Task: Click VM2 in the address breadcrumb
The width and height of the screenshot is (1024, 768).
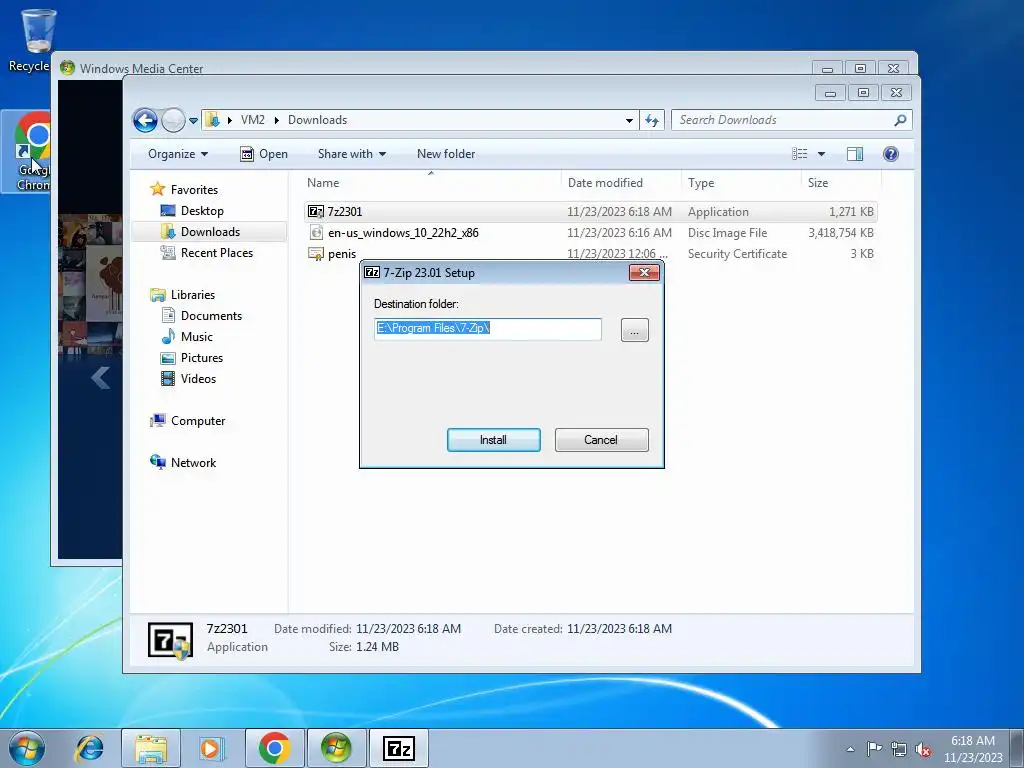Action: pyautogui.click(x=253, y=120)
